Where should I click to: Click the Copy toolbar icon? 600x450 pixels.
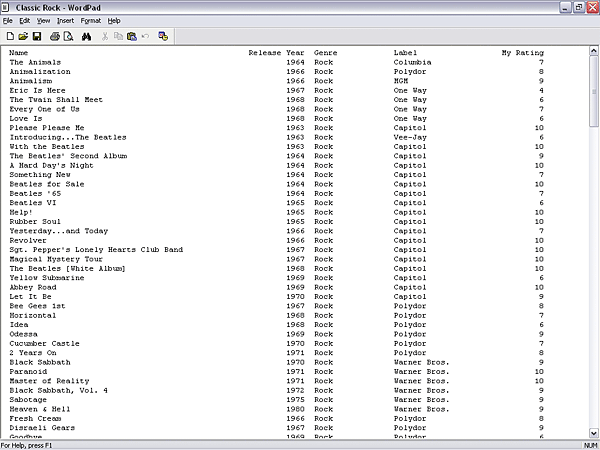pos(119,36)
